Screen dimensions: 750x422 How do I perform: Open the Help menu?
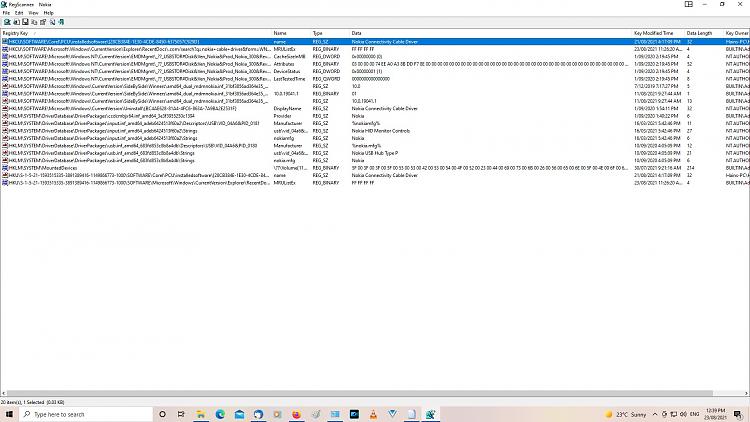[x=48, y=13]
